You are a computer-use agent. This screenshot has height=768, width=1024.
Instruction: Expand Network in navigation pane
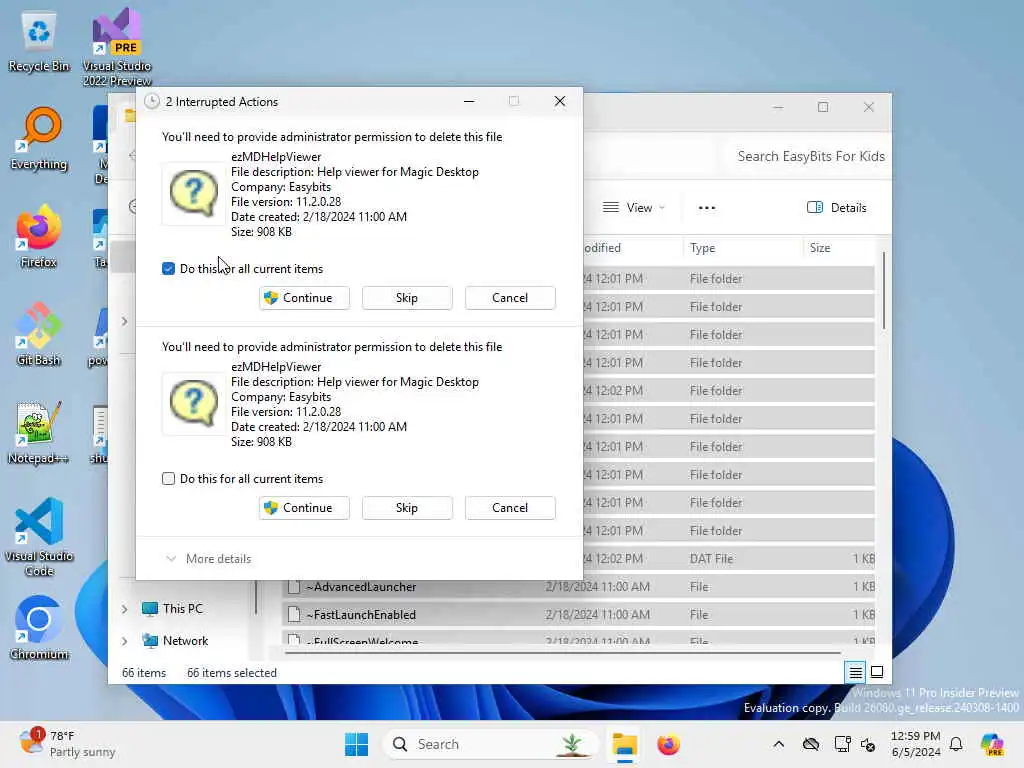coord(125,641)
